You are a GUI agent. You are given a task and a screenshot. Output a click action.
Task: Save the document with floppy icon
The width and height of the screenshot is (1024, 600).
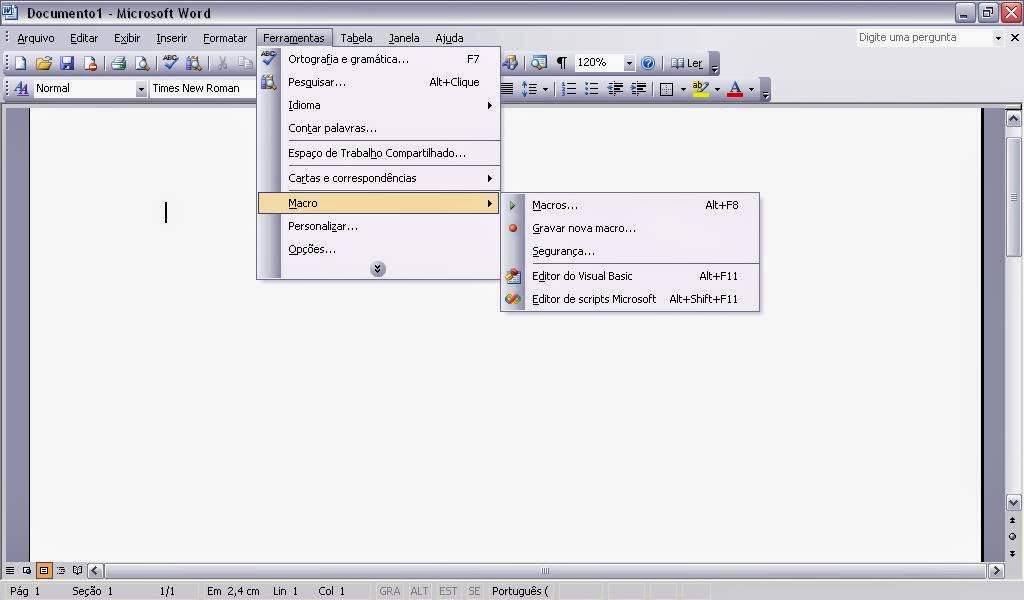pos(67,63)
